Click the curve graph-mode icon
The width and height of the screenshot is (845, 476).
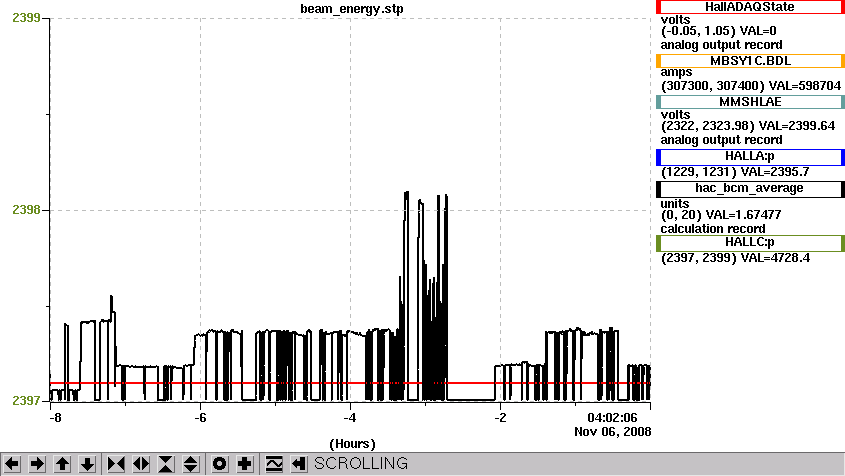point(274,464)
